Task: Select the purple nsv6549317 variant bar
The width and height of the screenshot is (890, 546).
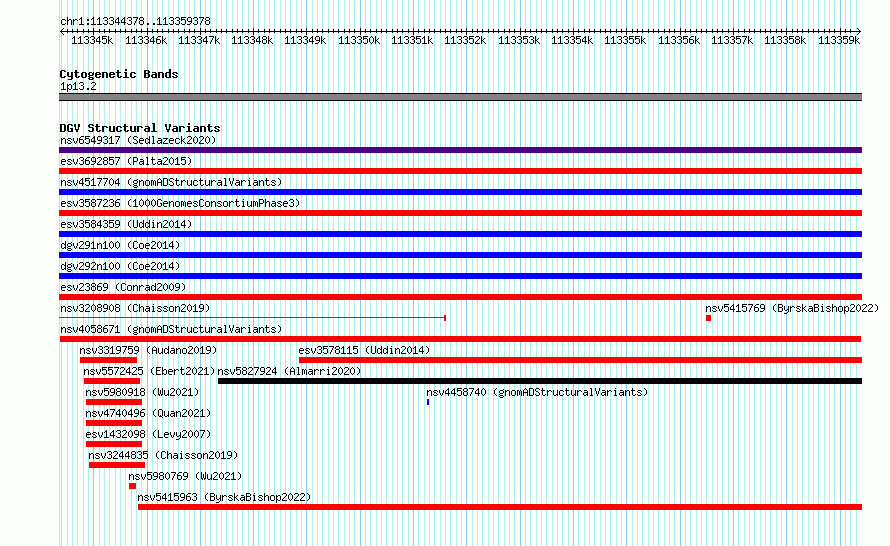Action: [x=460, y=150]
